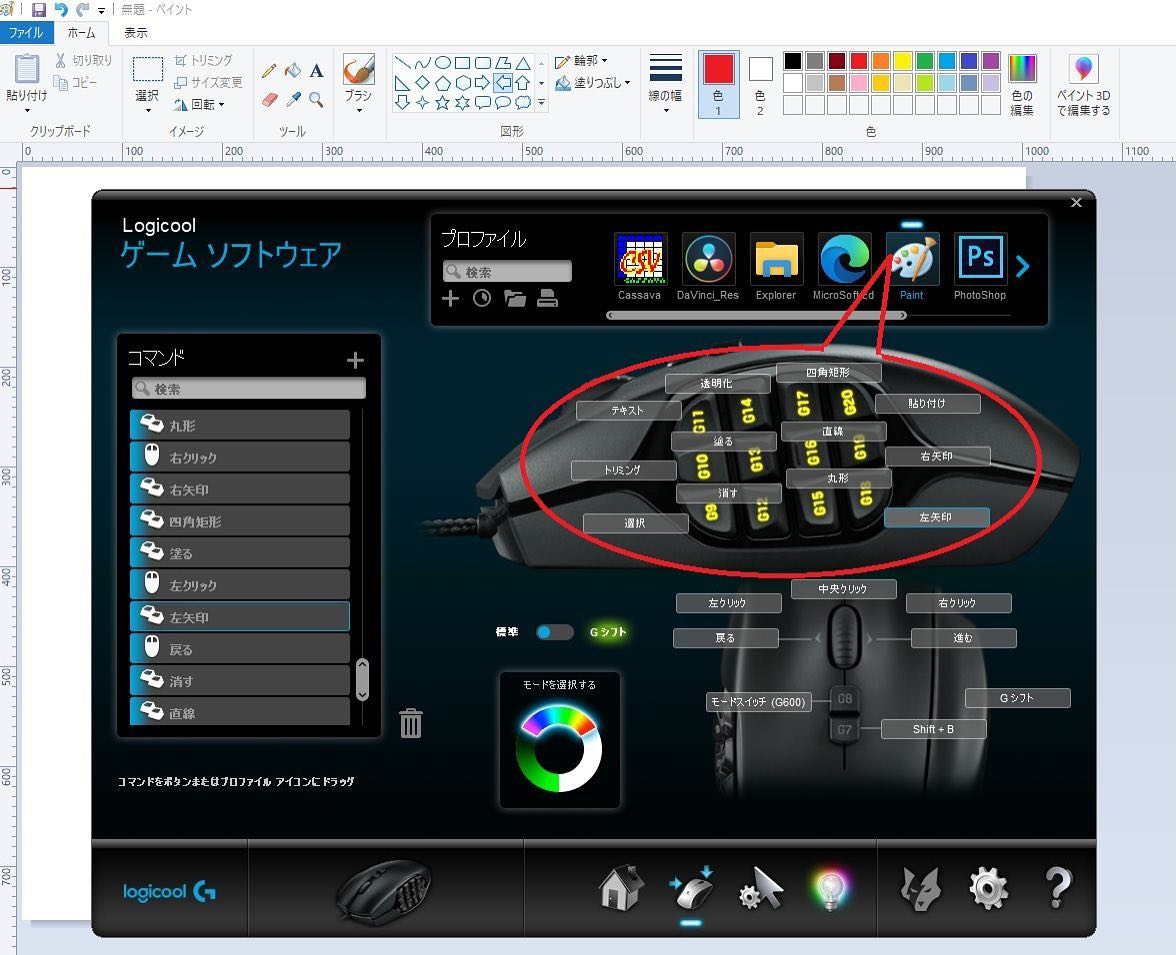Click the 切り取り cut button
This screenshot has width=1176, height=955.
83,61
